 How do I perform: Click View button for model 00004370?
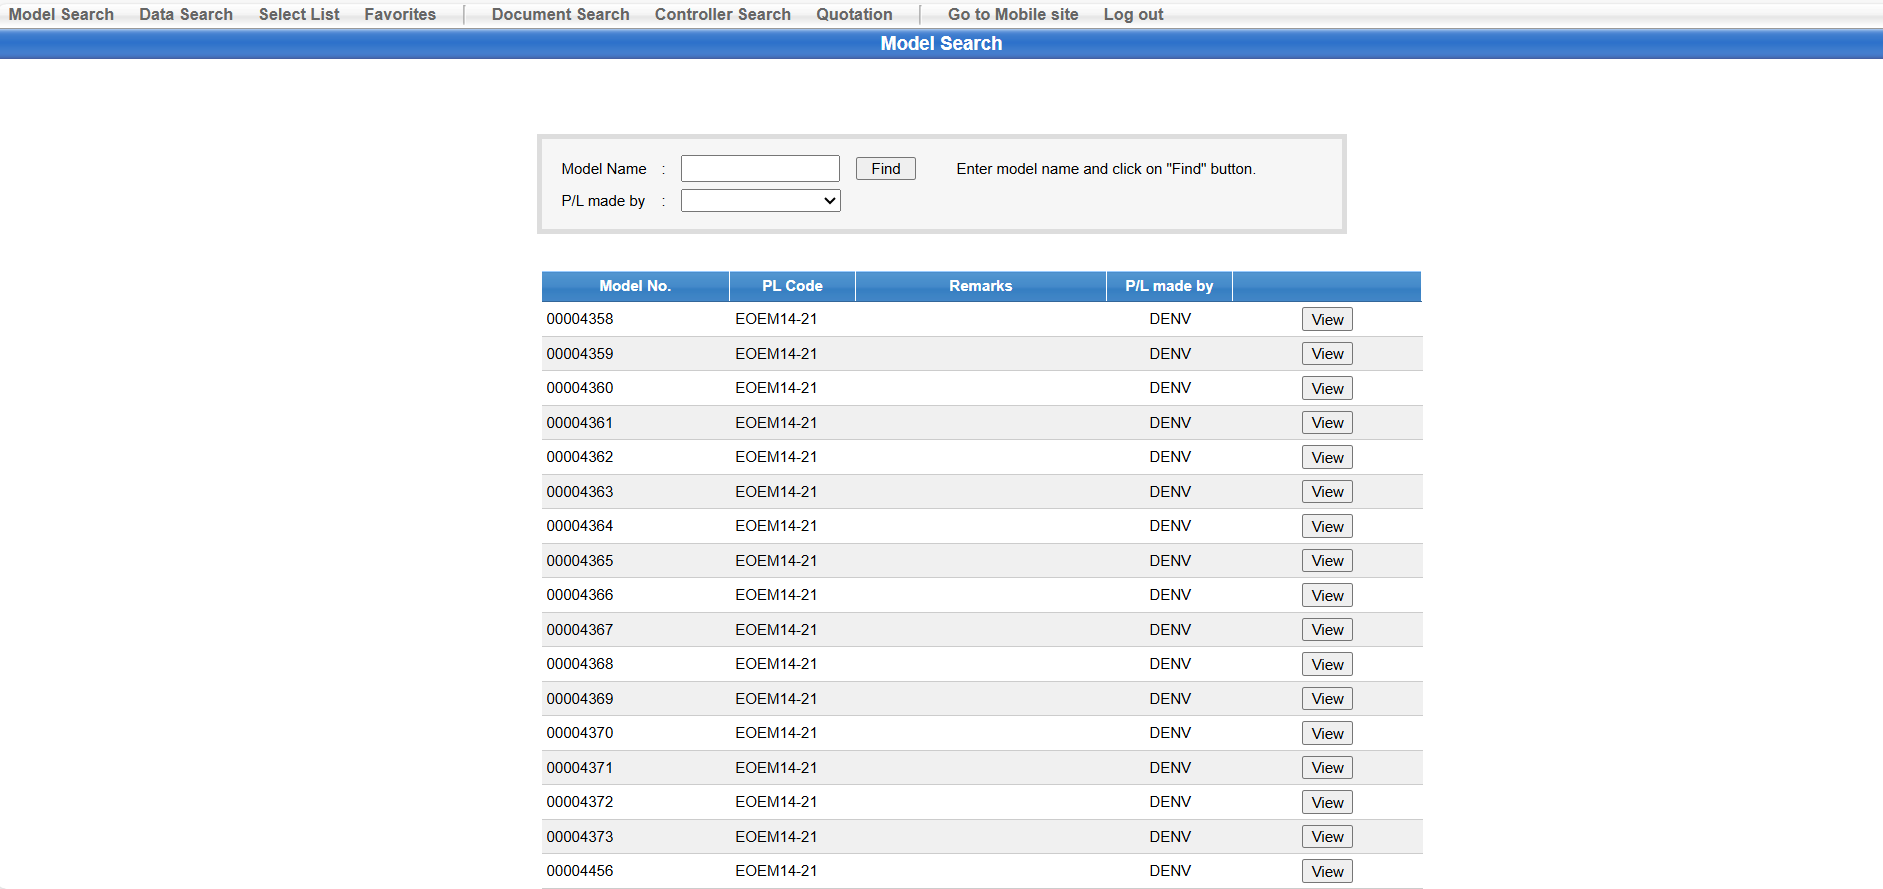pyautogui.click(x=1327, y=734)
